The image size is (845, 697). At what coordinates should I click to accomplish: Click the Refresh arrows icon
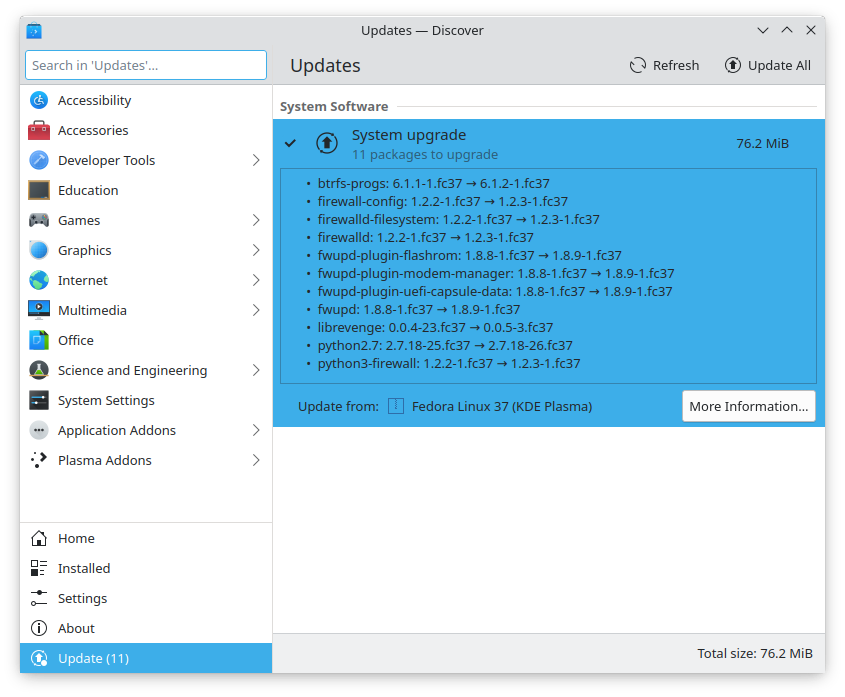(x=637, y=65)
